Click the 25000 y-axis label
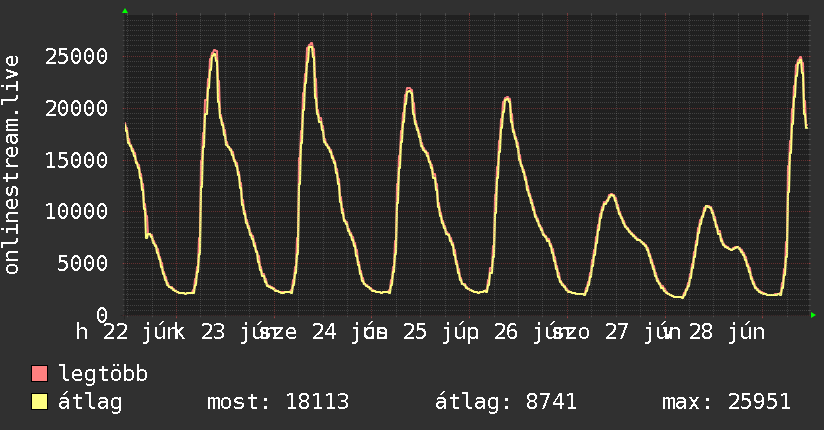The image size is (824, 430). pos(76,56)
